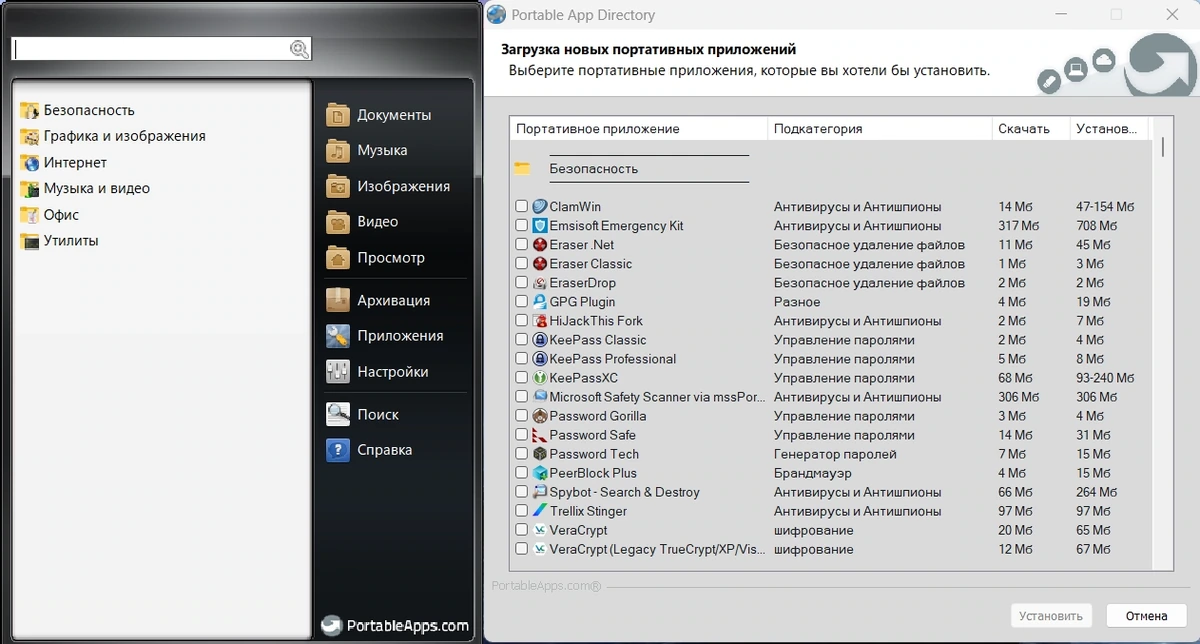1200x644 pixels.
Task: Sort by Скачать column header
Action: 1031,129
